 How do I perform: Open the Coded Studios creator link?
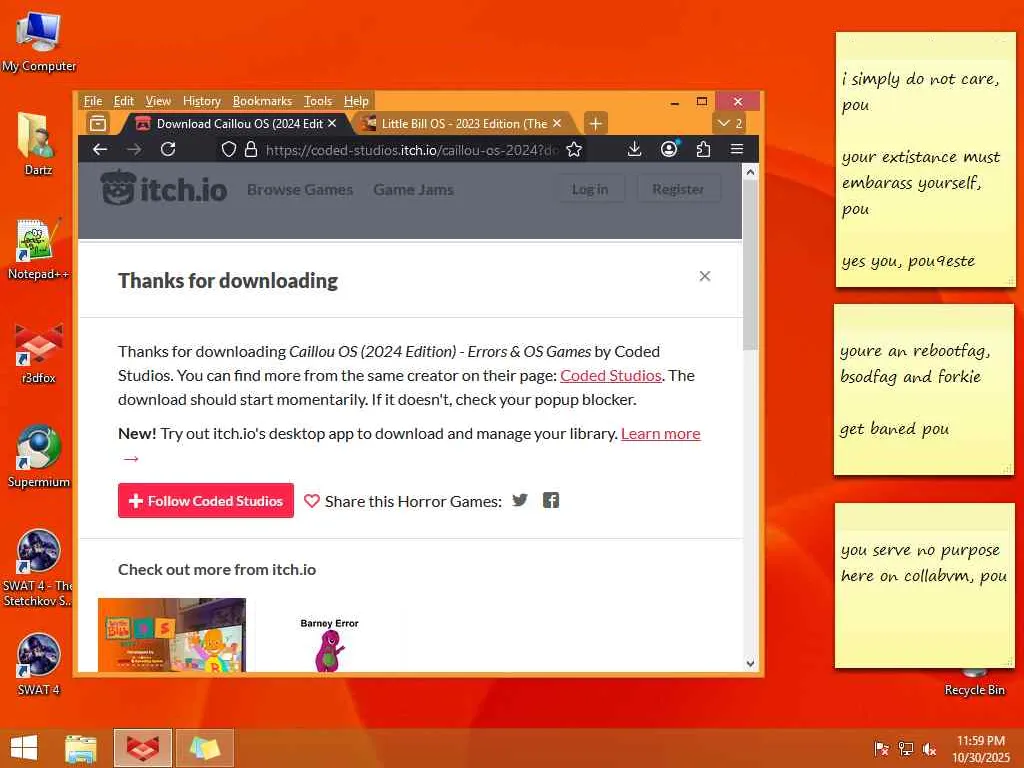[x=611, y=376]
